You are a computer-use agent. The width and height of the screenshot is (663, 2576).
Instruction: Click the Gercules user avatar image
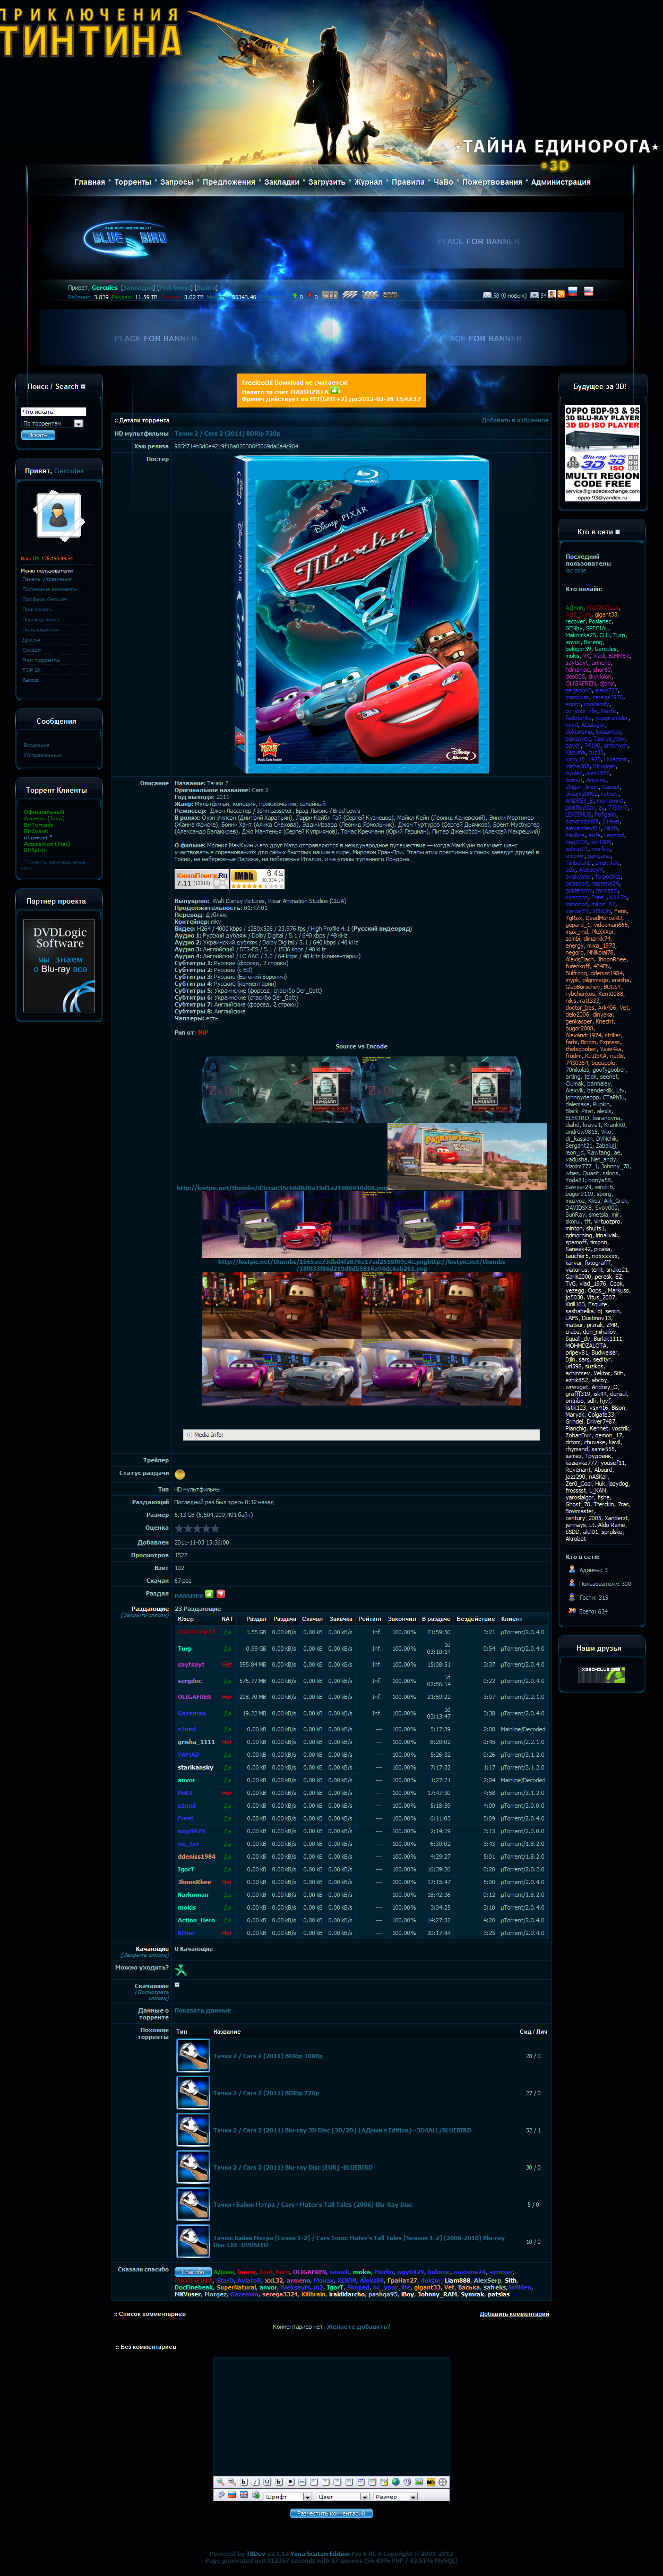58,516
